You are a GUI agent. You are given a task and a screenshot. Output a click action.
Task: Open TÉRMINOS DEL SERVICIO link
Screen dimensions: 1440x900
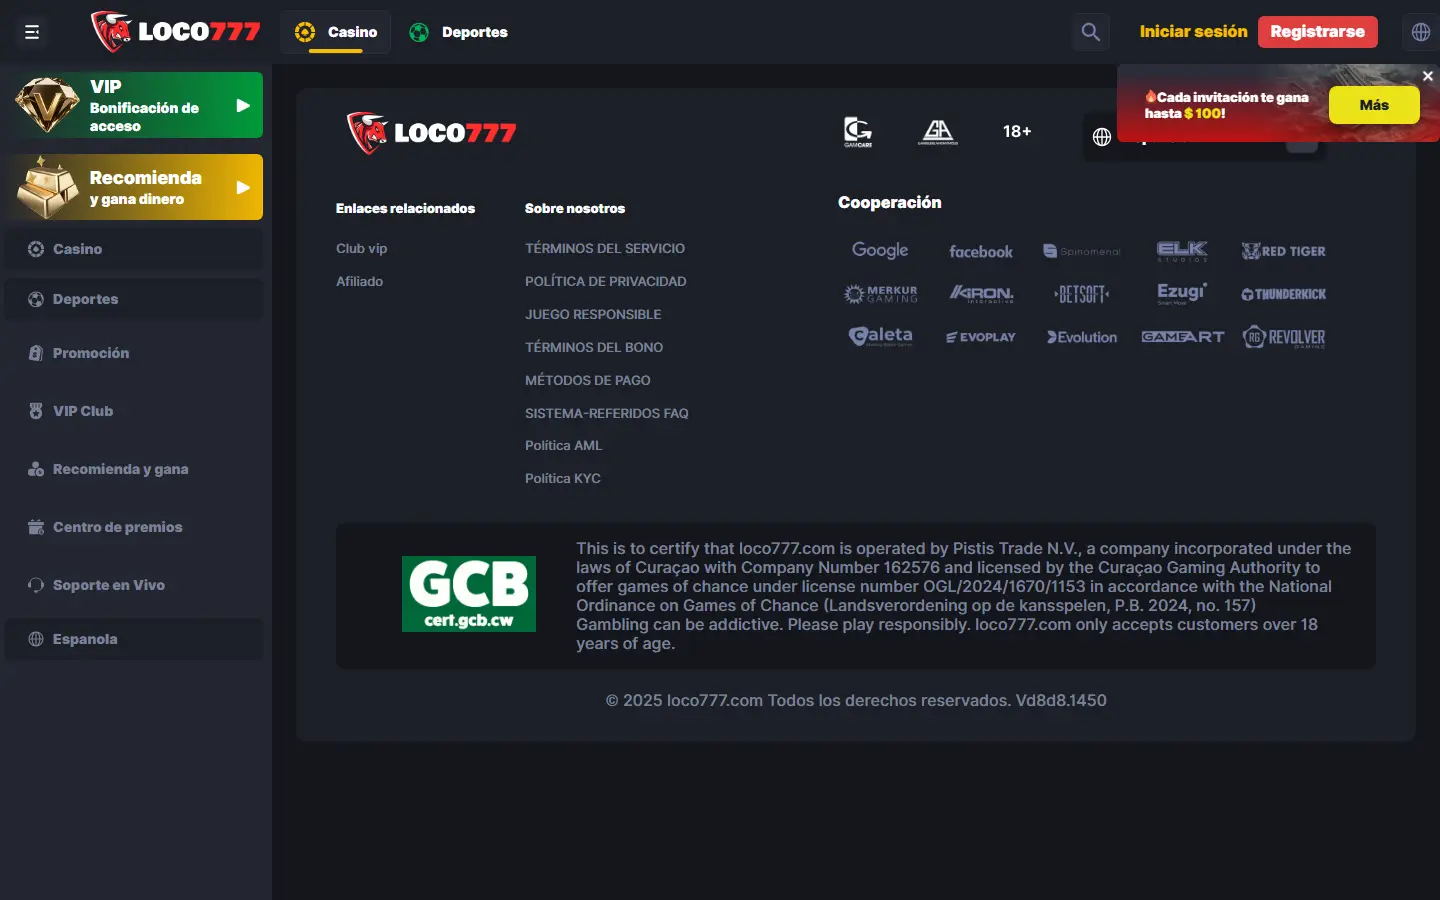pos(605,248)
